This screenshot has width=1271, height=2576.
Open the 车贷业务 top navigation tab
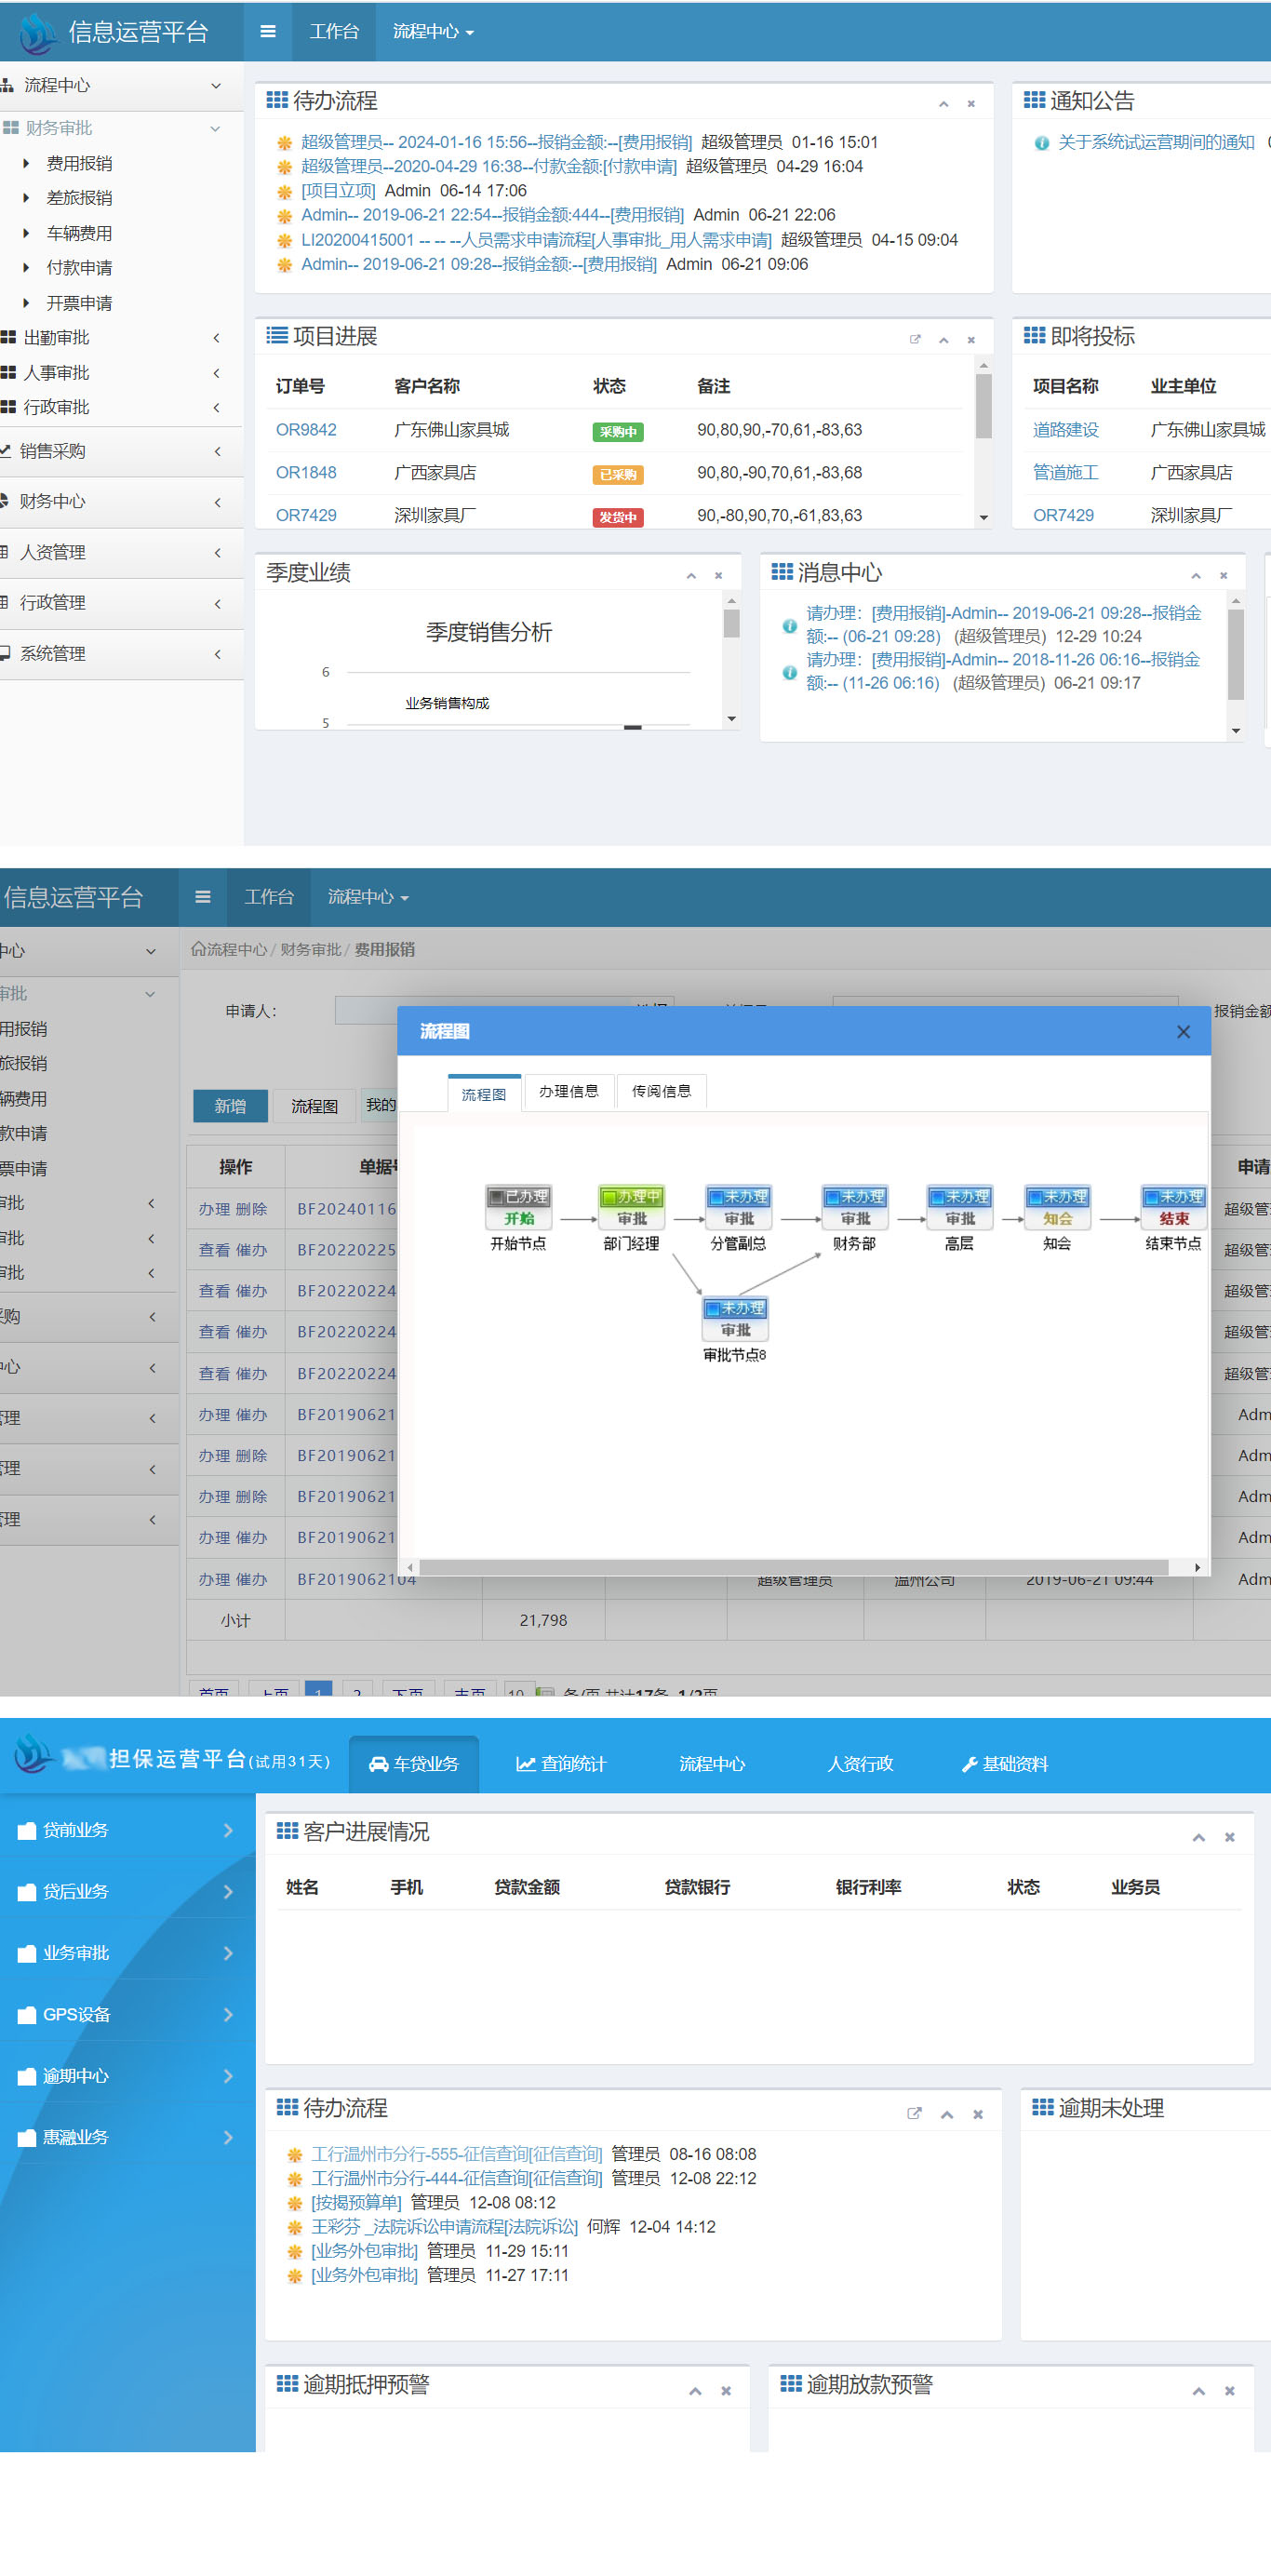tap(414, 1764)
